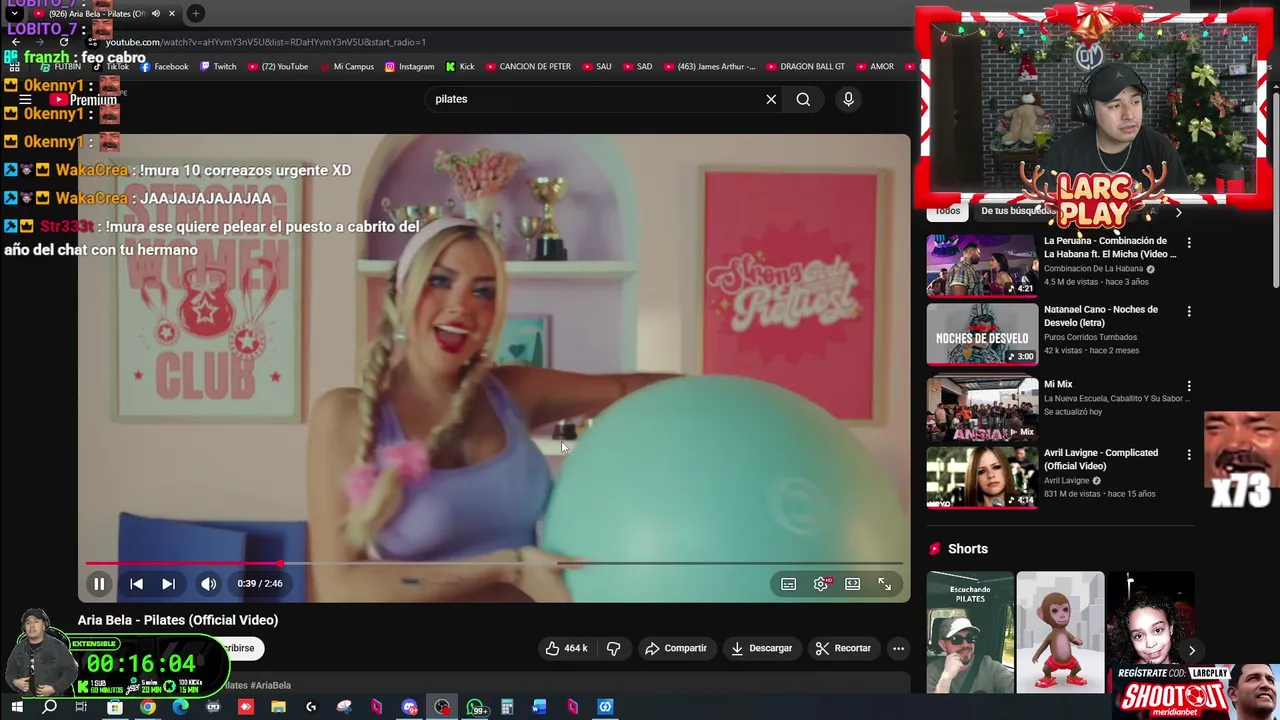This screenshot has width=1280, height=720.
Task: Show more Shorts with right arrow
Action: 1191,650
